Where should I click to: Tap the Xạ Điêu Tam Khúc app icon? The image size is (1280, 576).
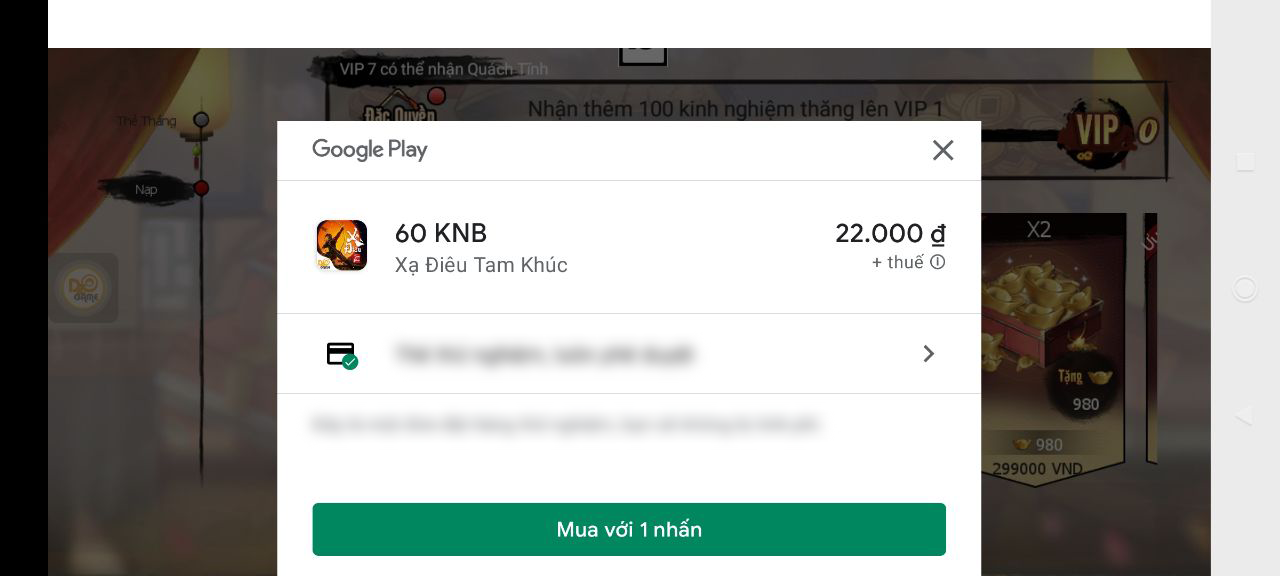point(342,246)
